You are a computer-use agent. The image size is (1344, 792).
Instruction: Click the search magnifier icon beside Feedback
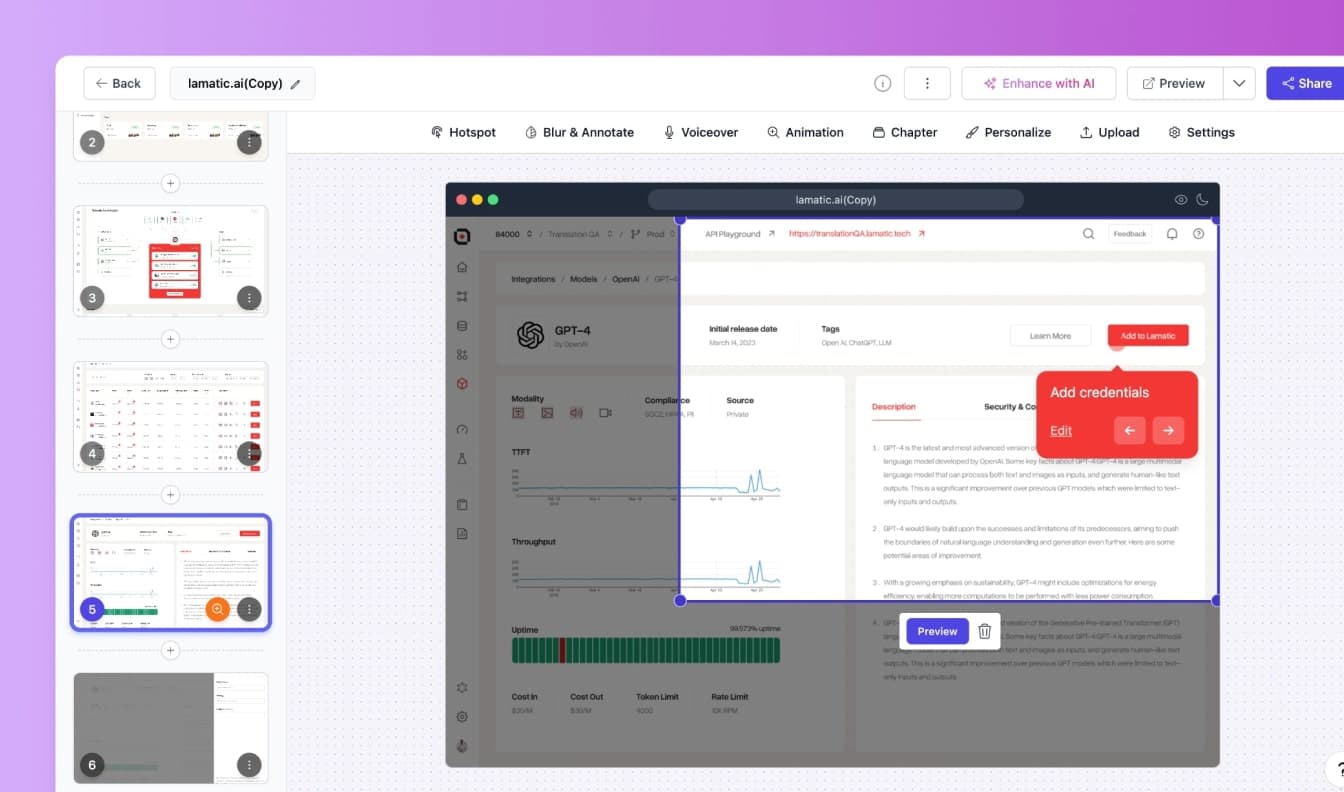tap(1088, 234)
